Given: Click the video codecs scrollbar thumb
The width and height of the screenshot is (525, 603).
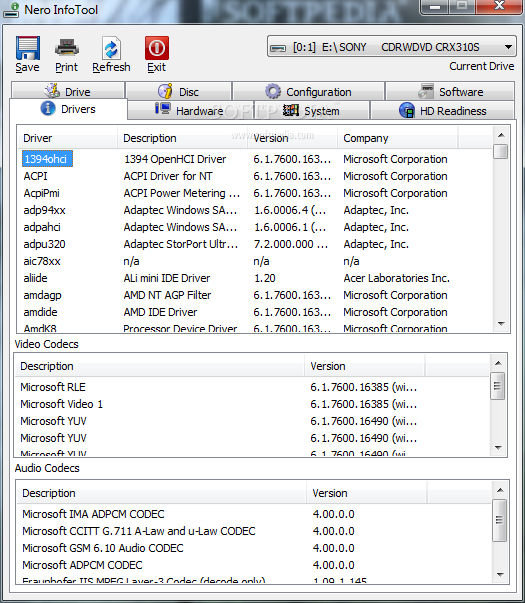Looking at the screenshot, I should coord(498,386).
